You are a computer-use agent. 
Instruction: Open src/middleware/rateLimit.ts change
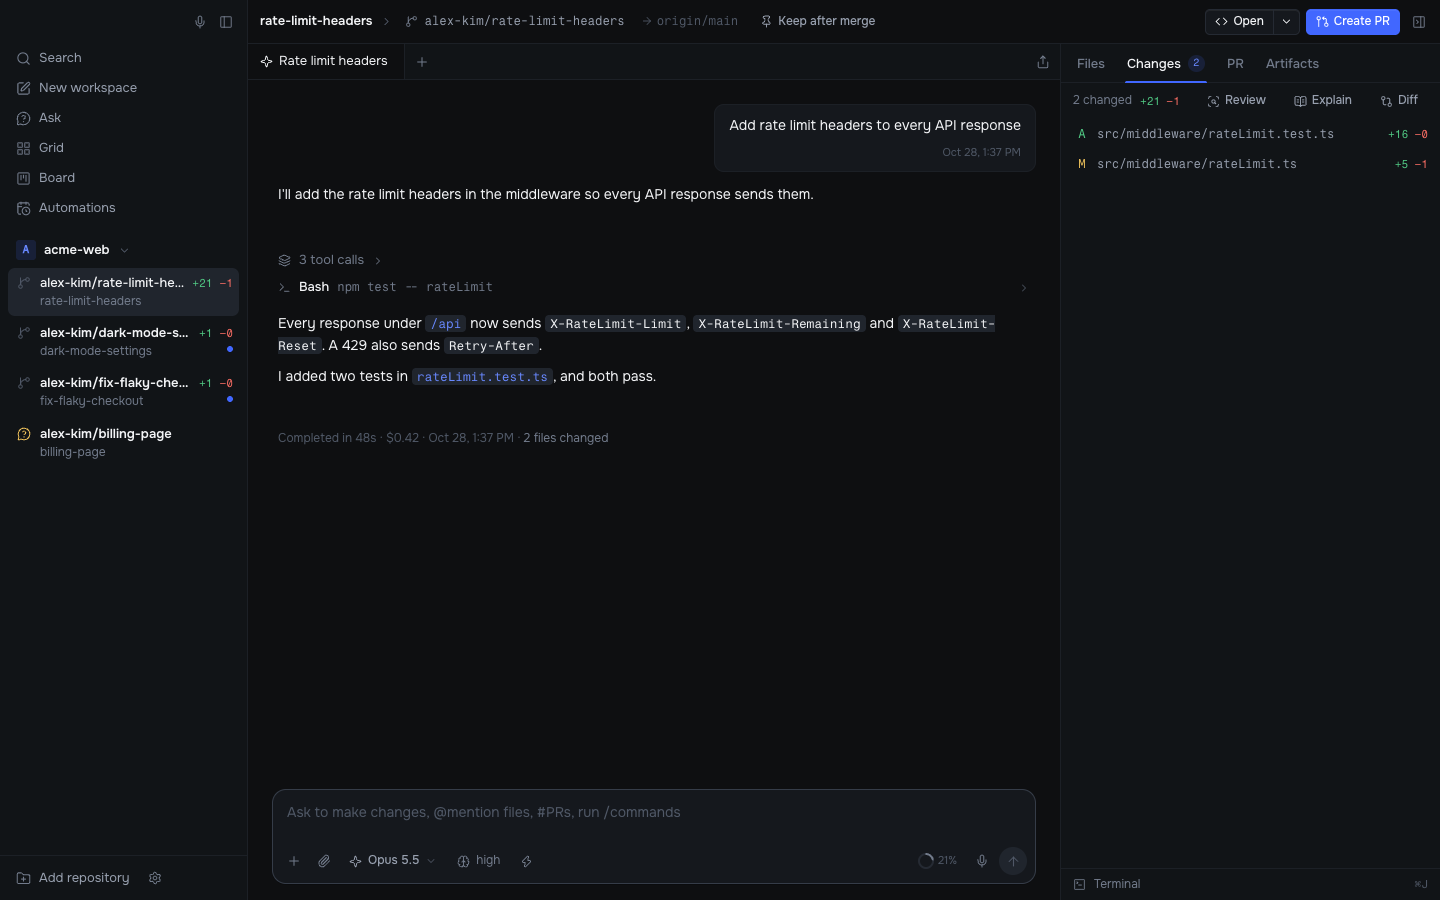click(x=1251, y=164)
